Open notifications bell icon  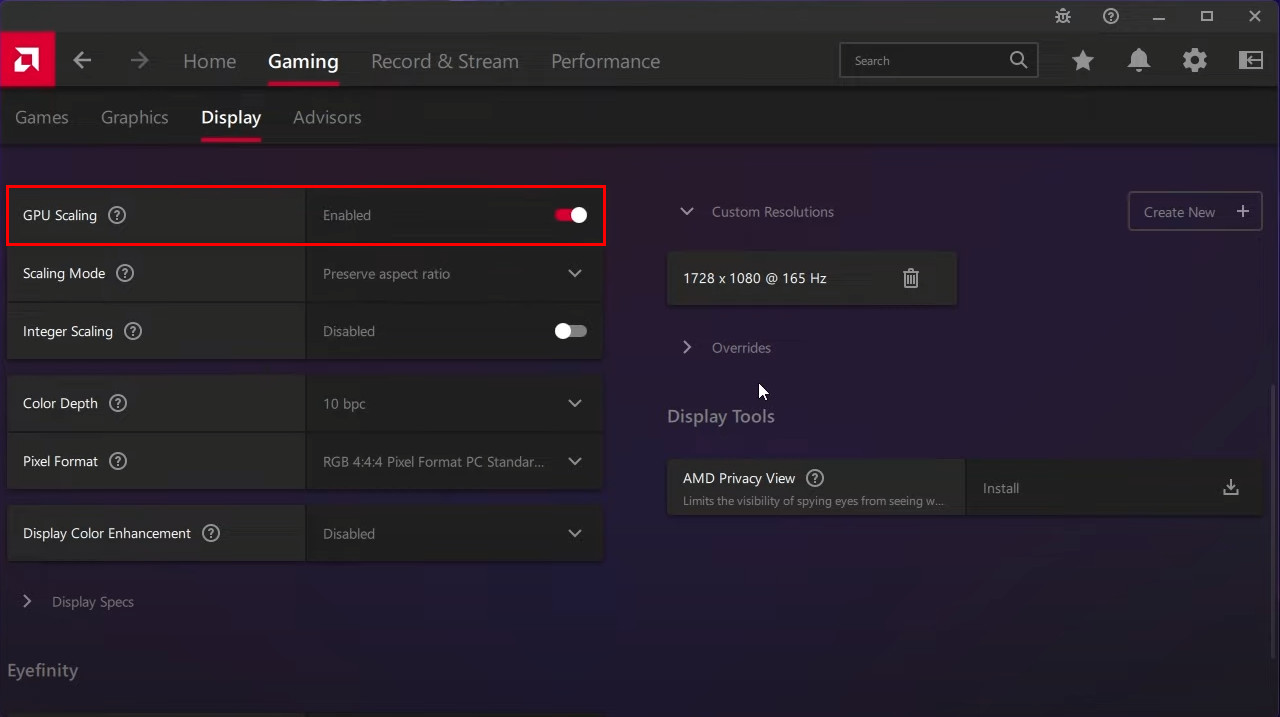(x=1139, y=61)
